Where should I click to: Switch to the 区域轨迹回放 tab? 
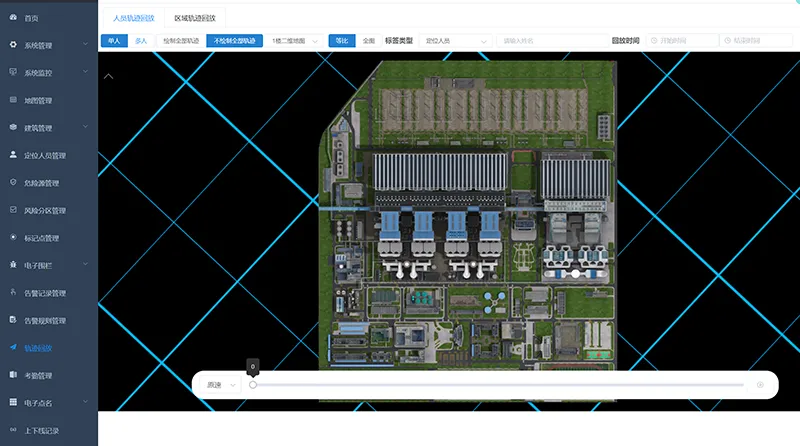(195, 18)
